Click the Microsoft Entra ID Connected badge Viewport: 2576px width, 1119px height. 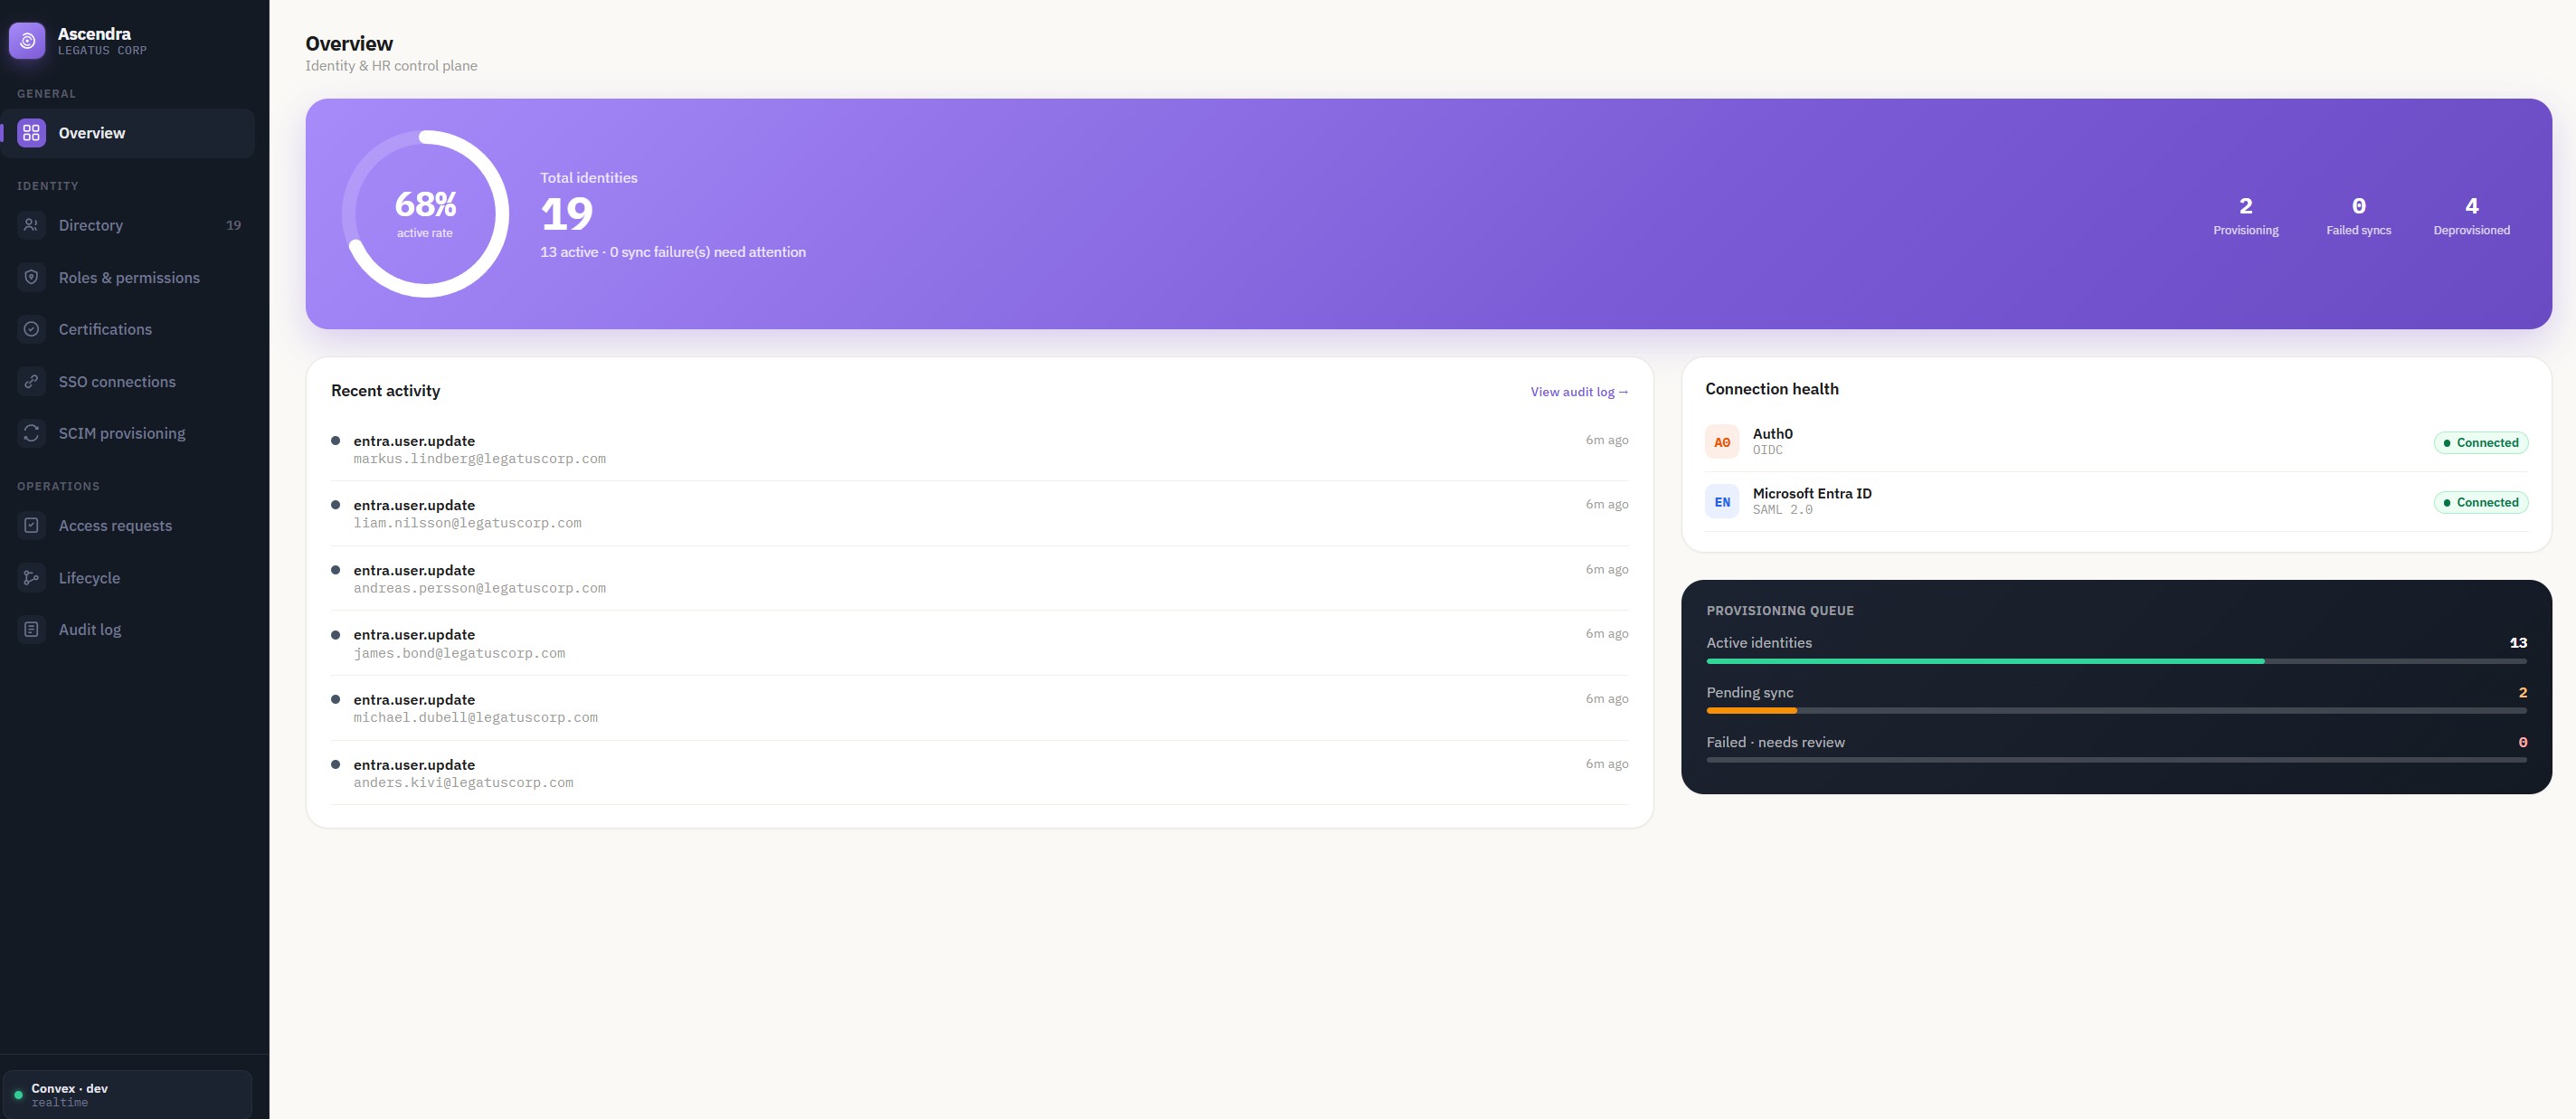(x=2481, y=502)
